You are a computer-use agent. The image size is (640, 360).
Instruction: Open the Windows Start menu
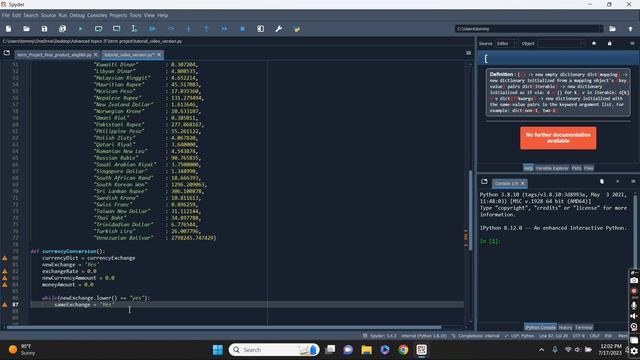pos(218,350)
